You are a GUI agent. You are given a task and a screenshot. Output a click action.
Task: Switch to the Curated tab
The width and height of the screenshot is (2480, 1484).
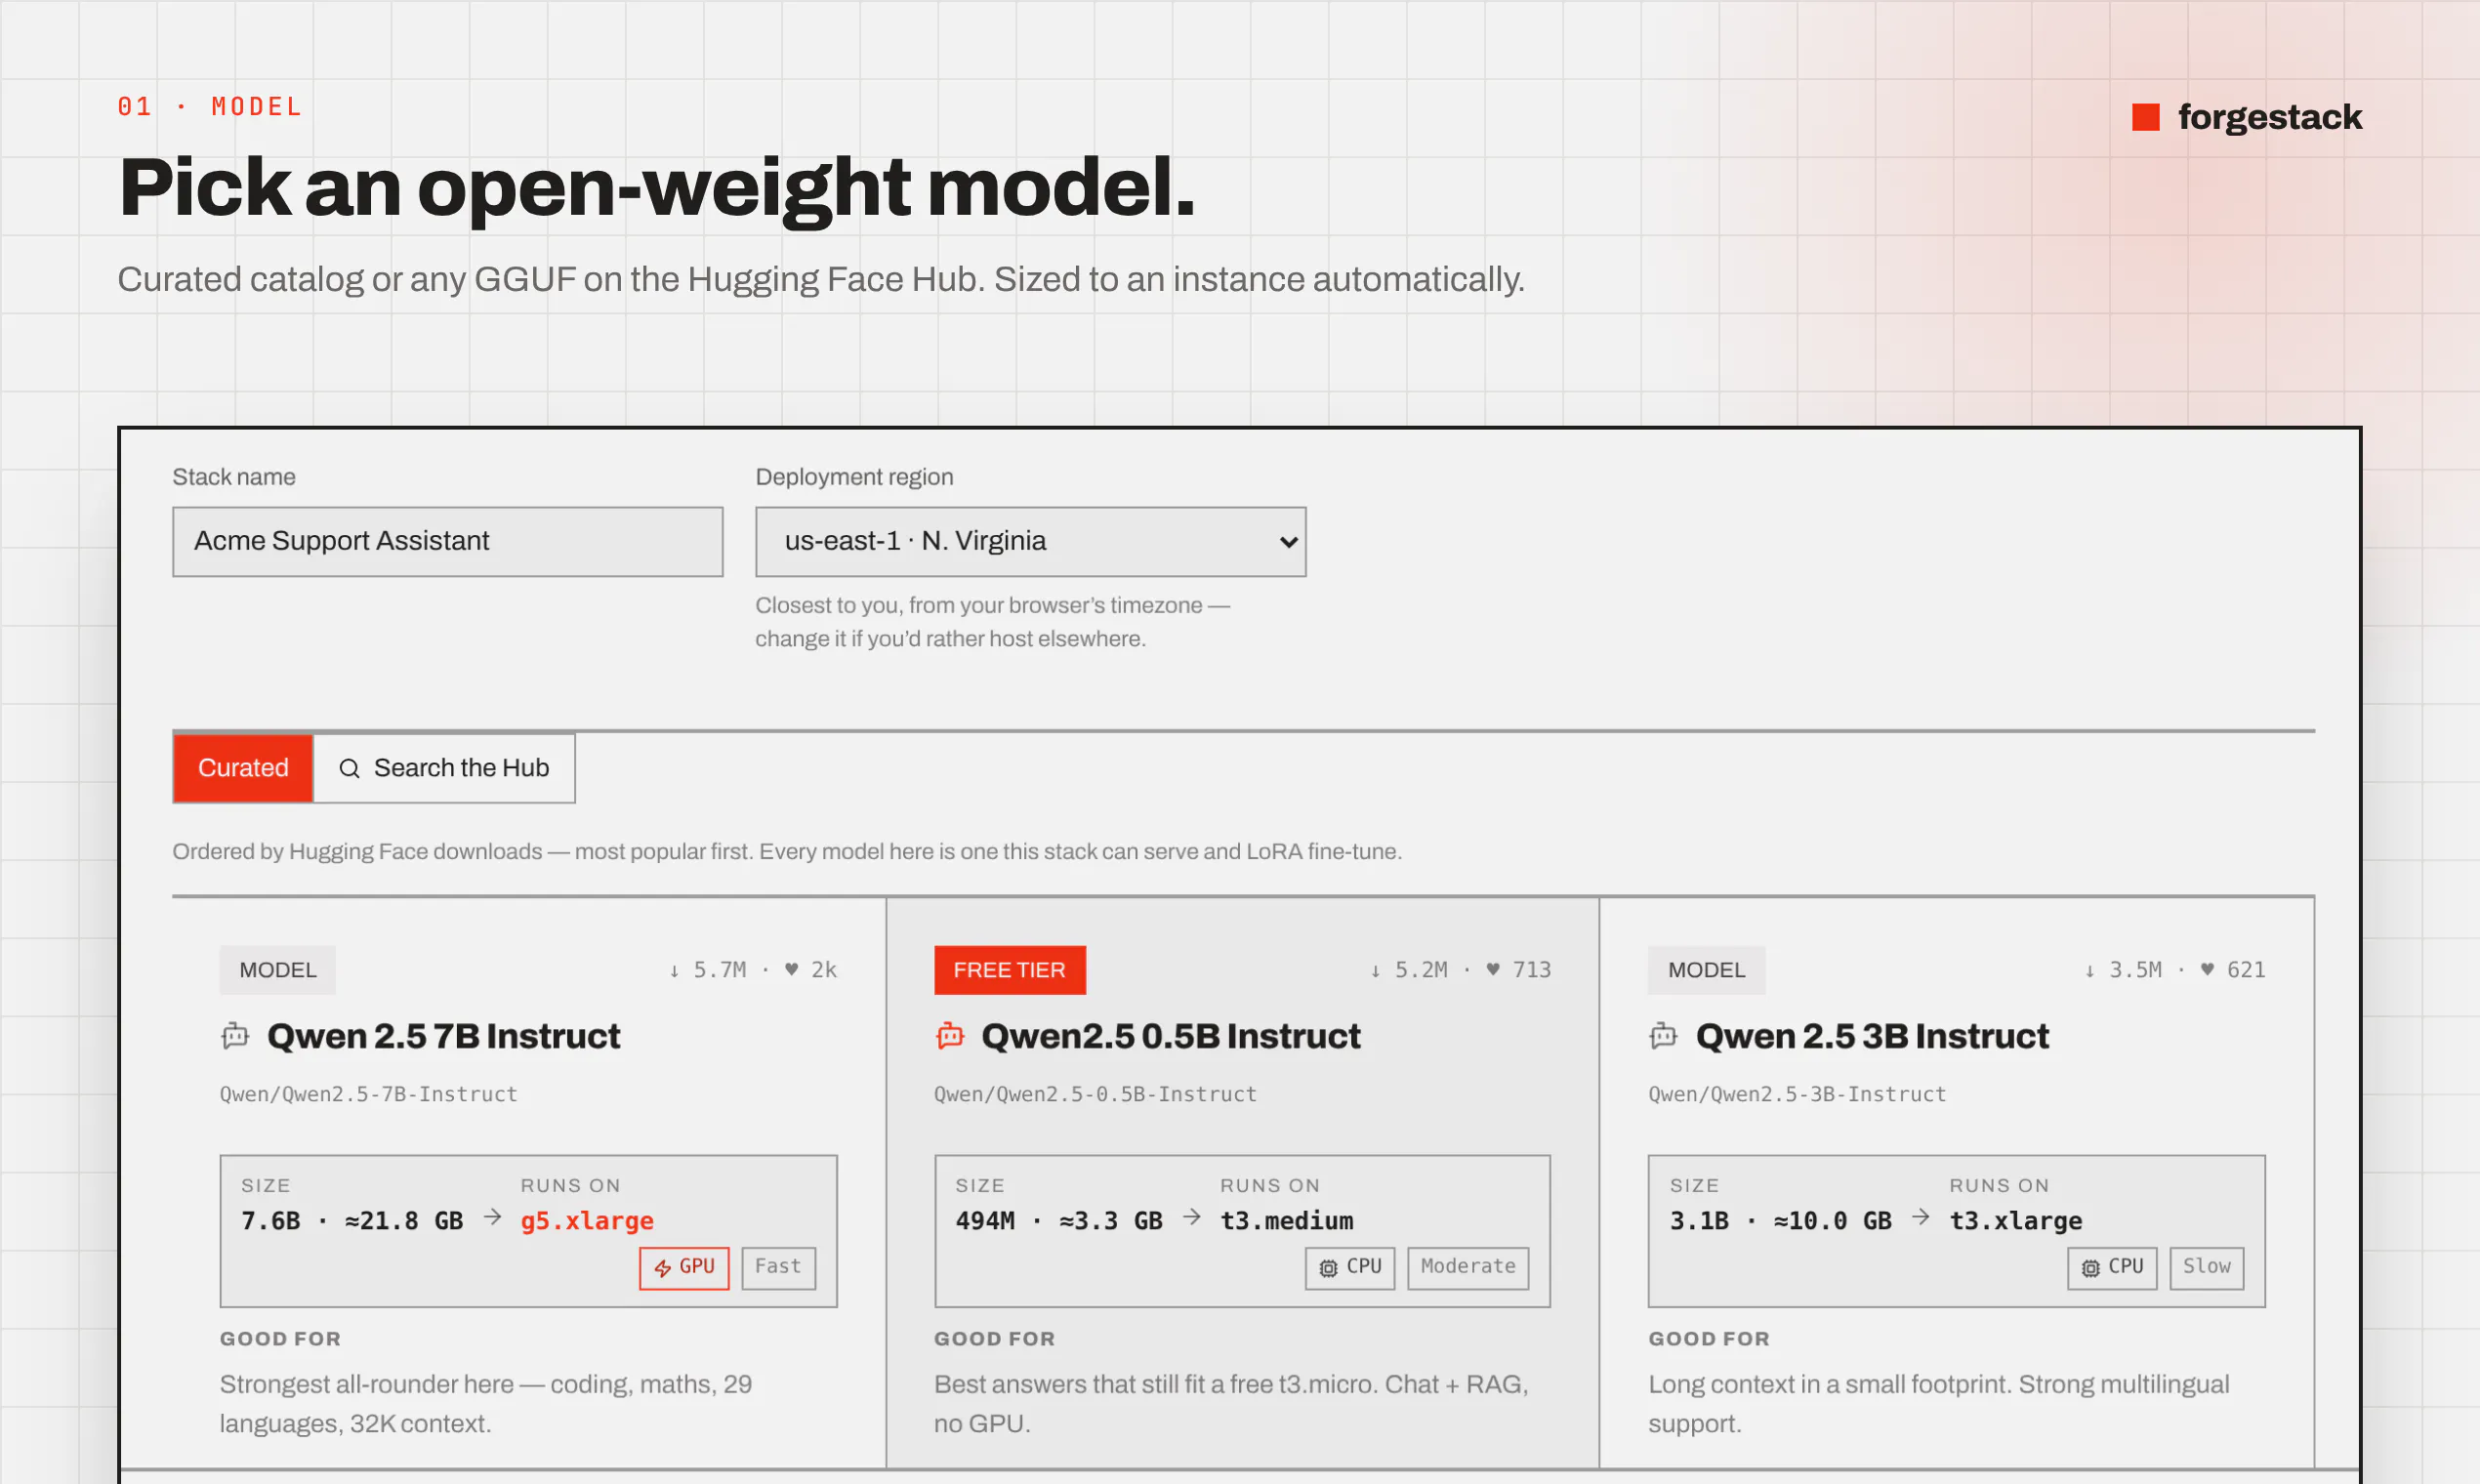[243, 768]
